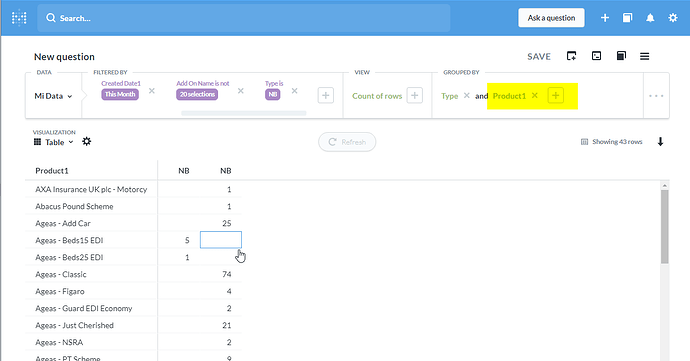Click the 20 selections filter pill
Image resolution: width=690 pixels, height=361 pixels.
click(197, 94)
